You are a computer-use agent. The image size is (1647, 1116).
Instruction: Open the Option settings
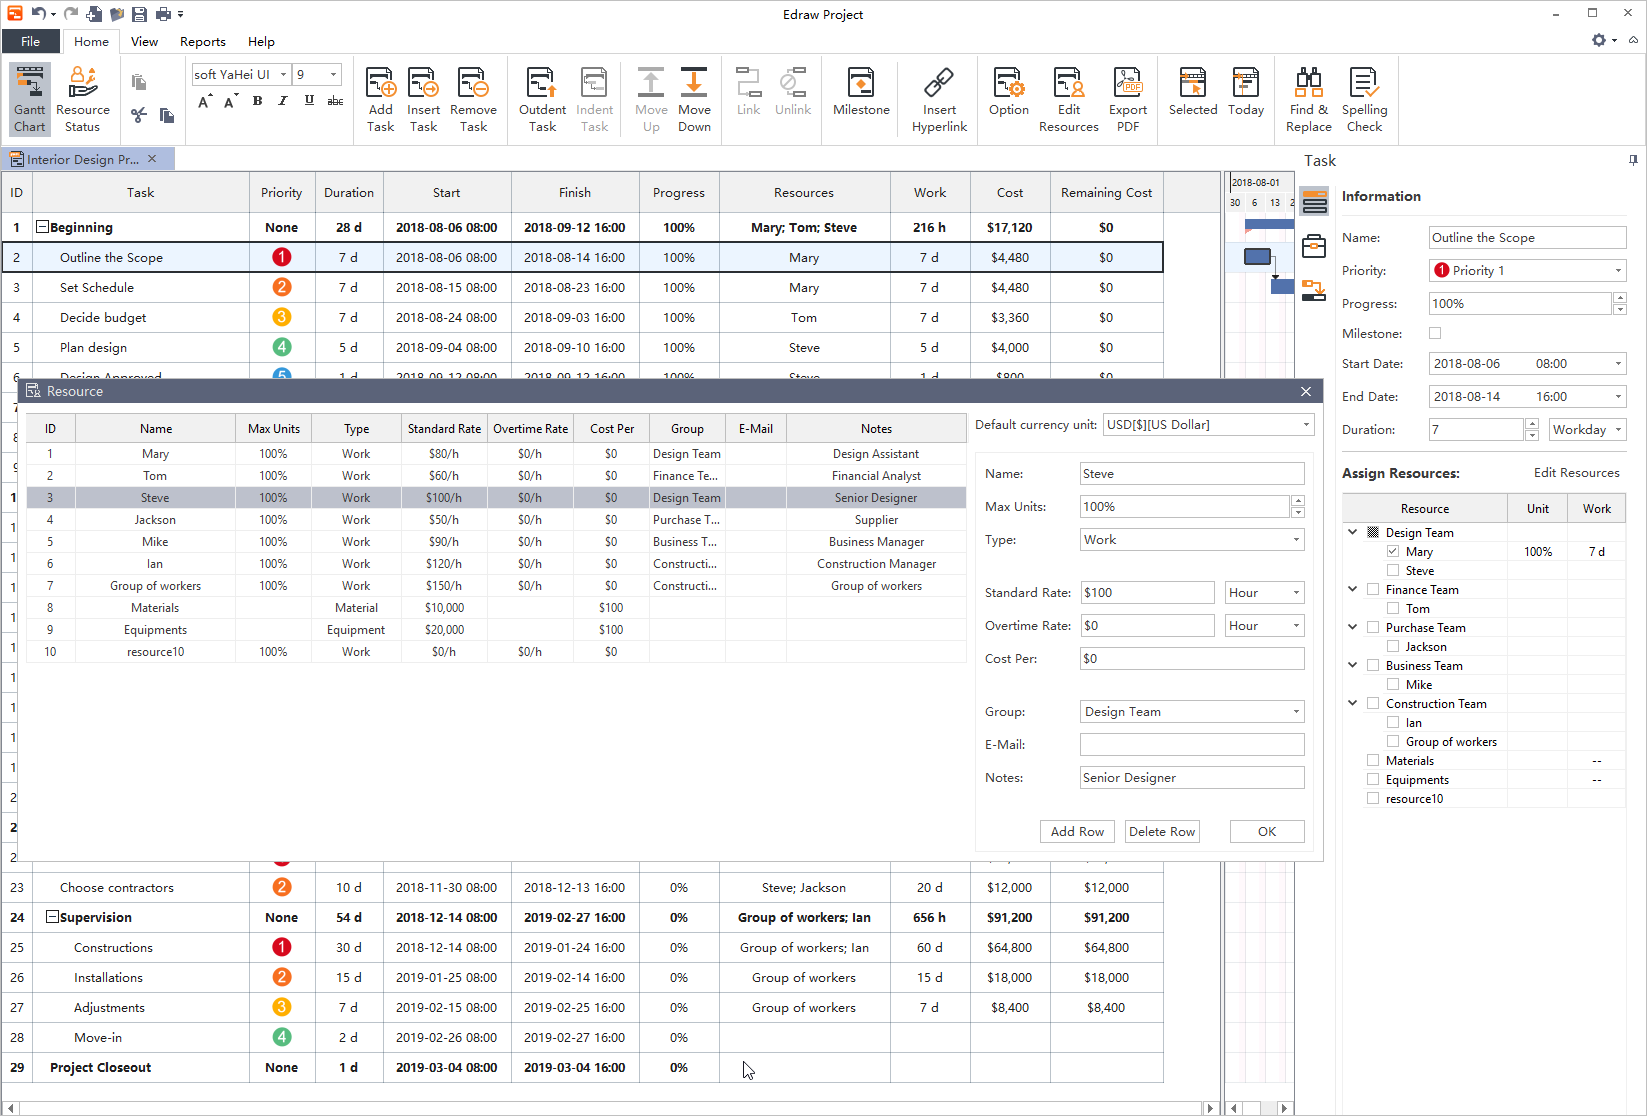pos(1008,92)
